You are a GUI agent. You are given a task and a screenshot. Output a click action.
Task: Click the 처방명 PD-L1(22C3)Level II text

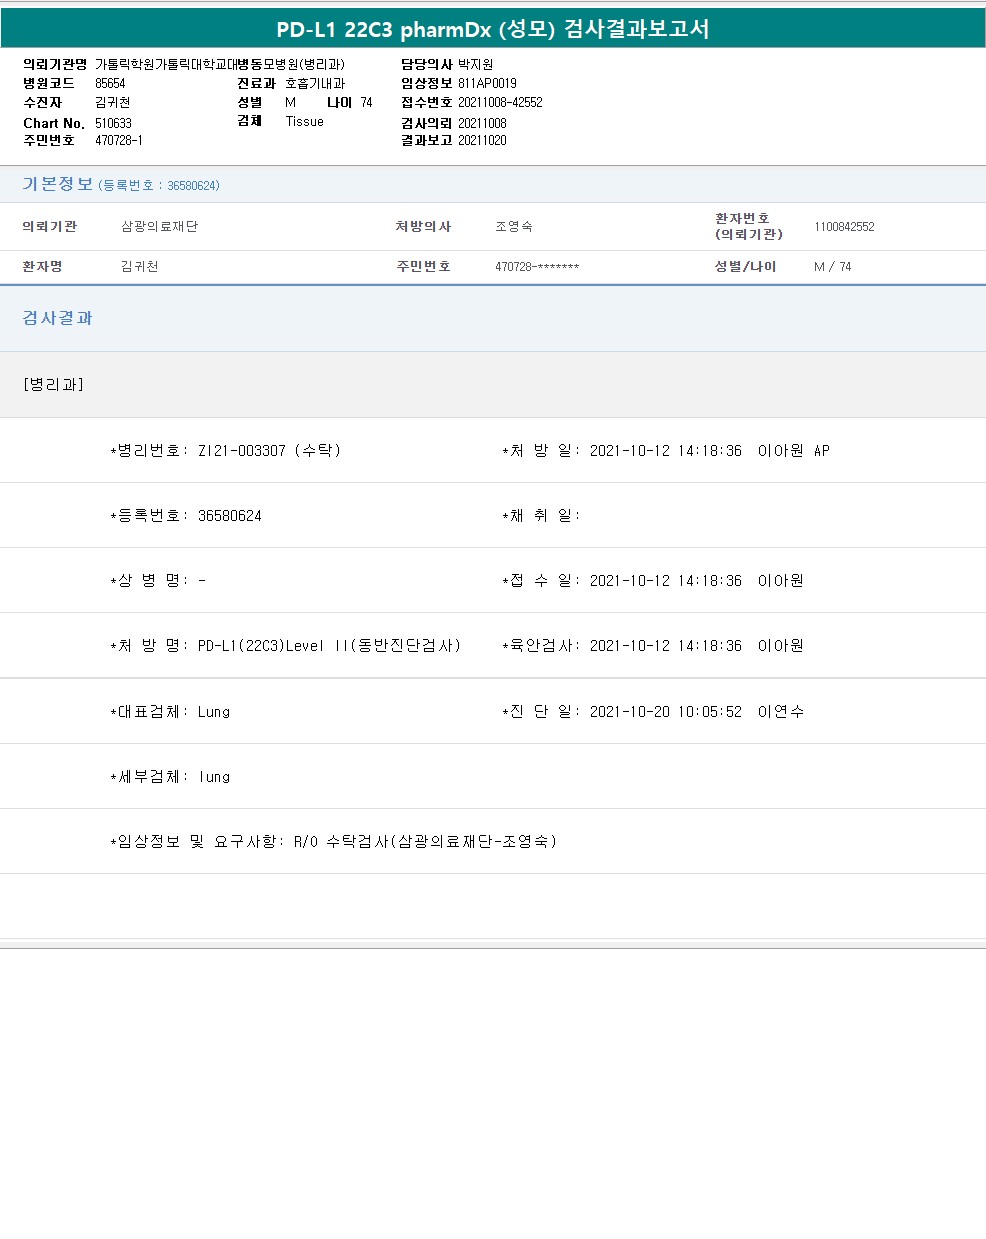pyautogui.click(x=329, y=646)
